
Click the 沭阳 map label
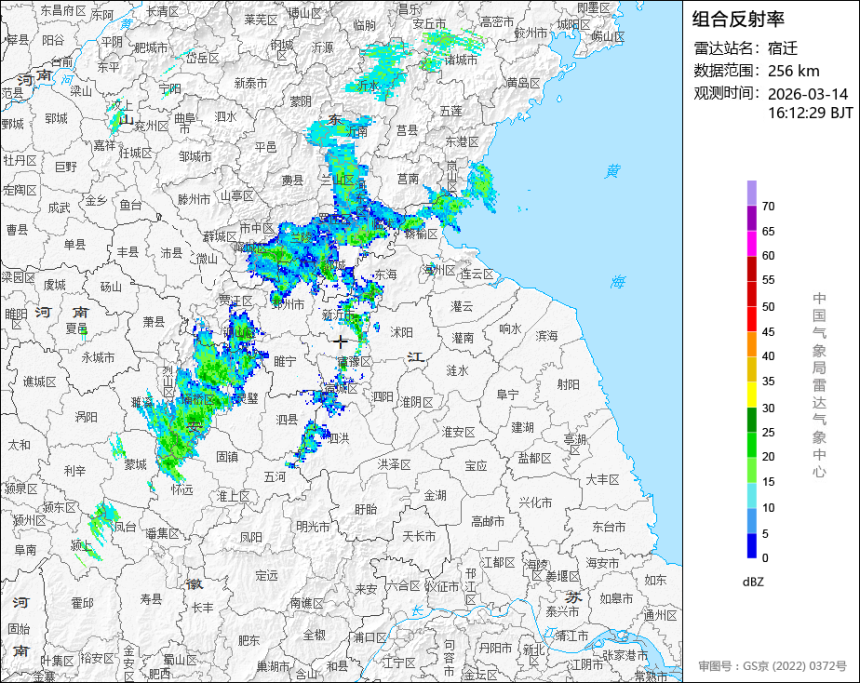coord(401,332)
